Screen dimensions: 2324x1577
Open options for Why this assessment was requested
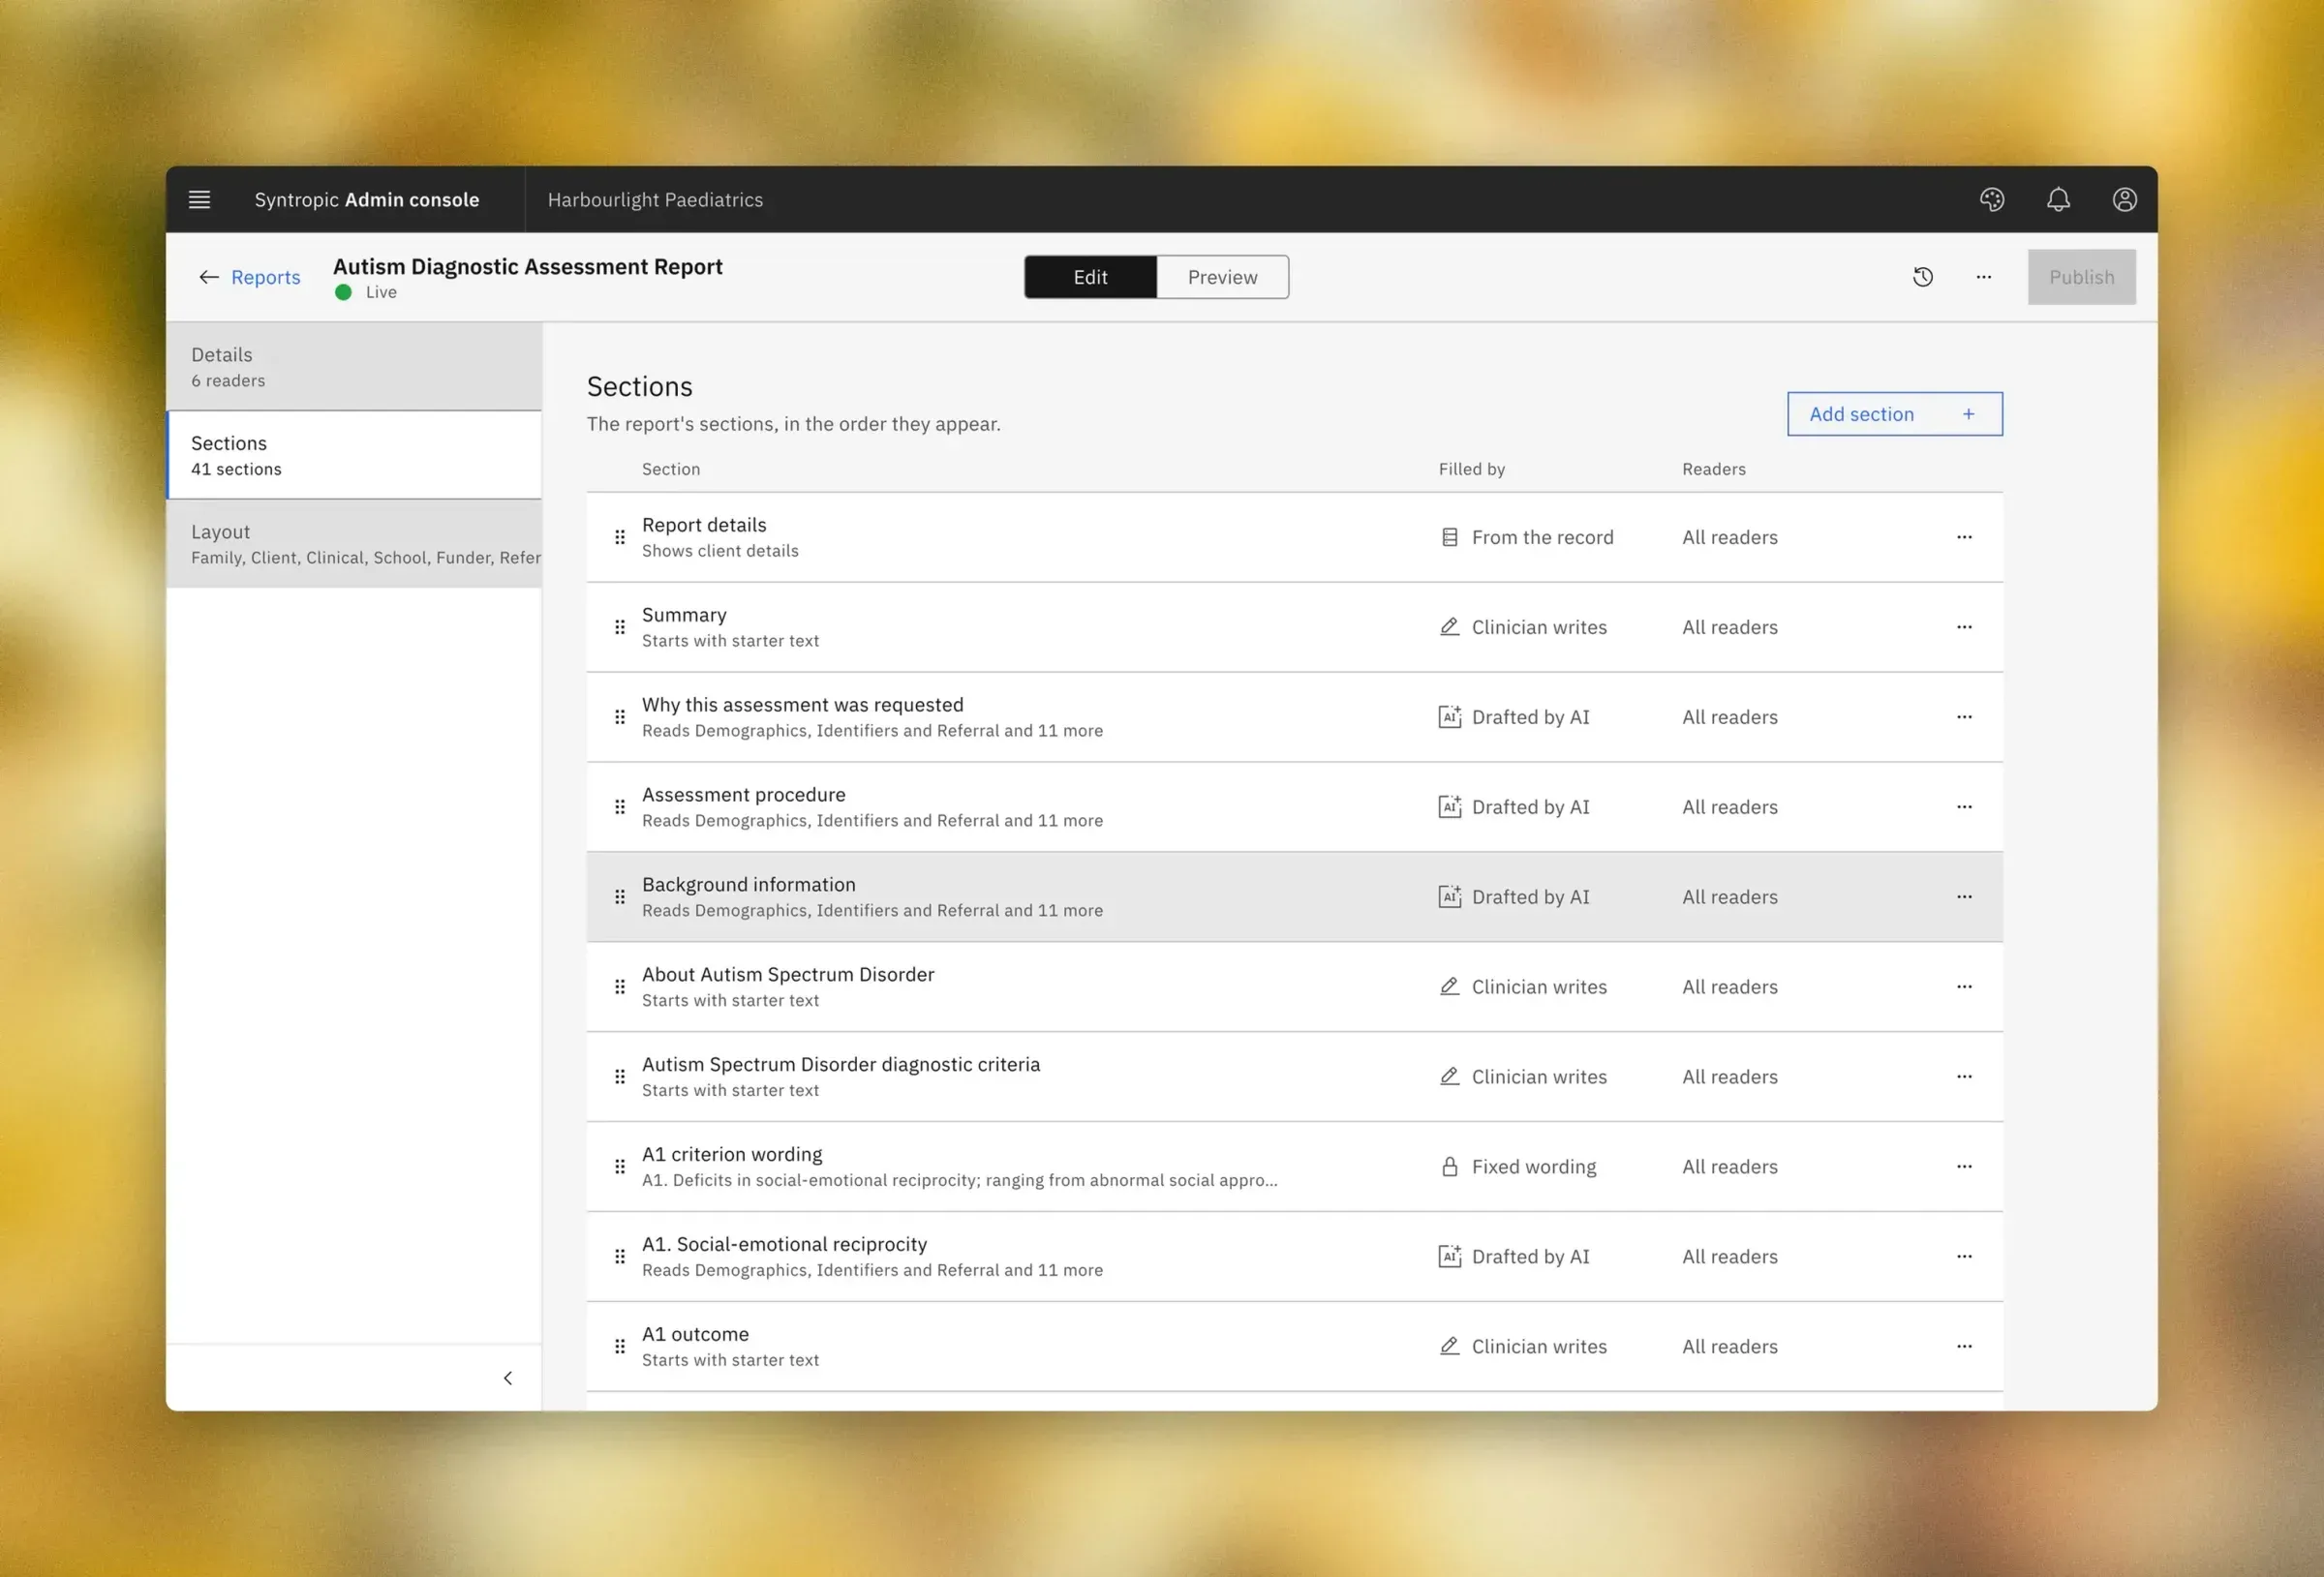(1964, 717)
